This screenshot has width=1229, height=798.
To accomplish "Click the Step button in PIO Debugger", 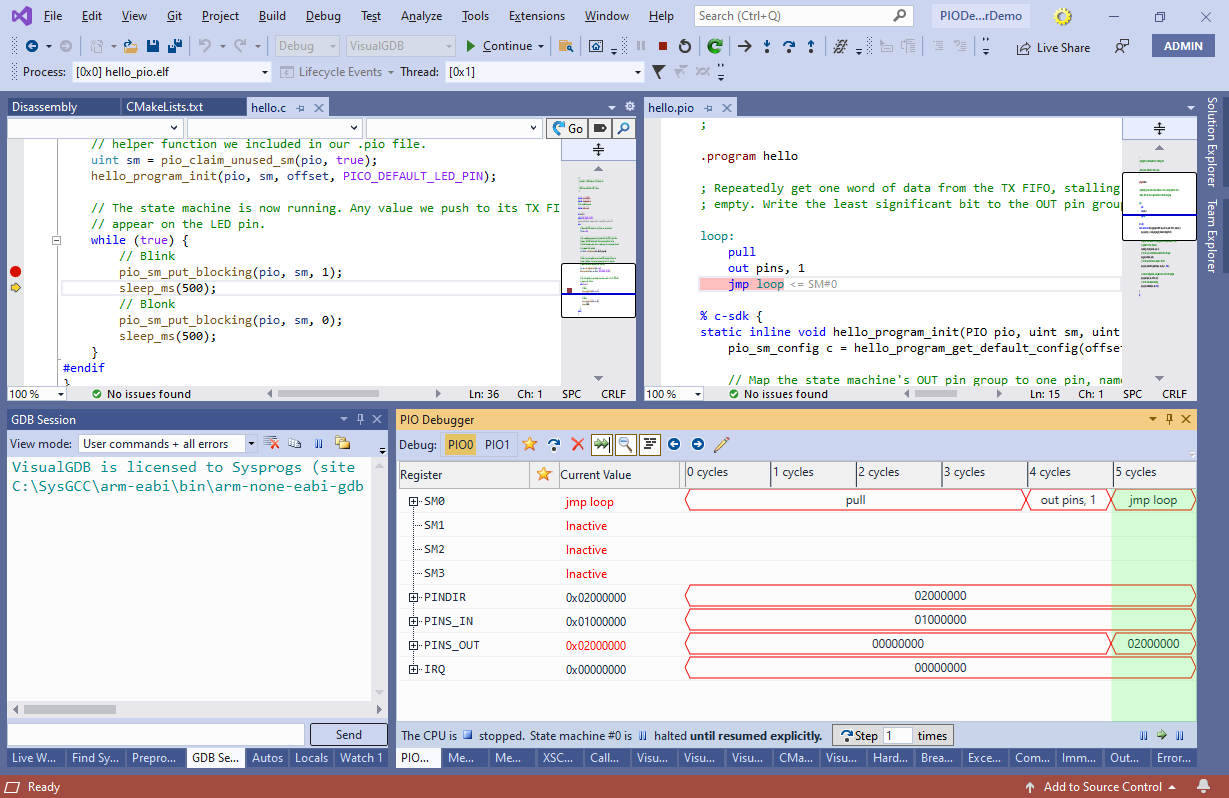I will (858, 735).
